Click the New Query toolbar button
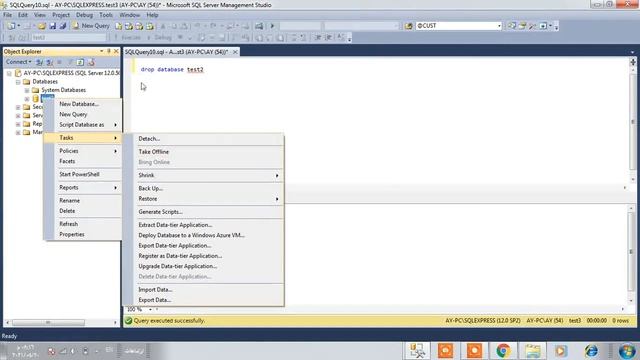The width and height of the screenshot is (640, 360). (x=91, y=26)
